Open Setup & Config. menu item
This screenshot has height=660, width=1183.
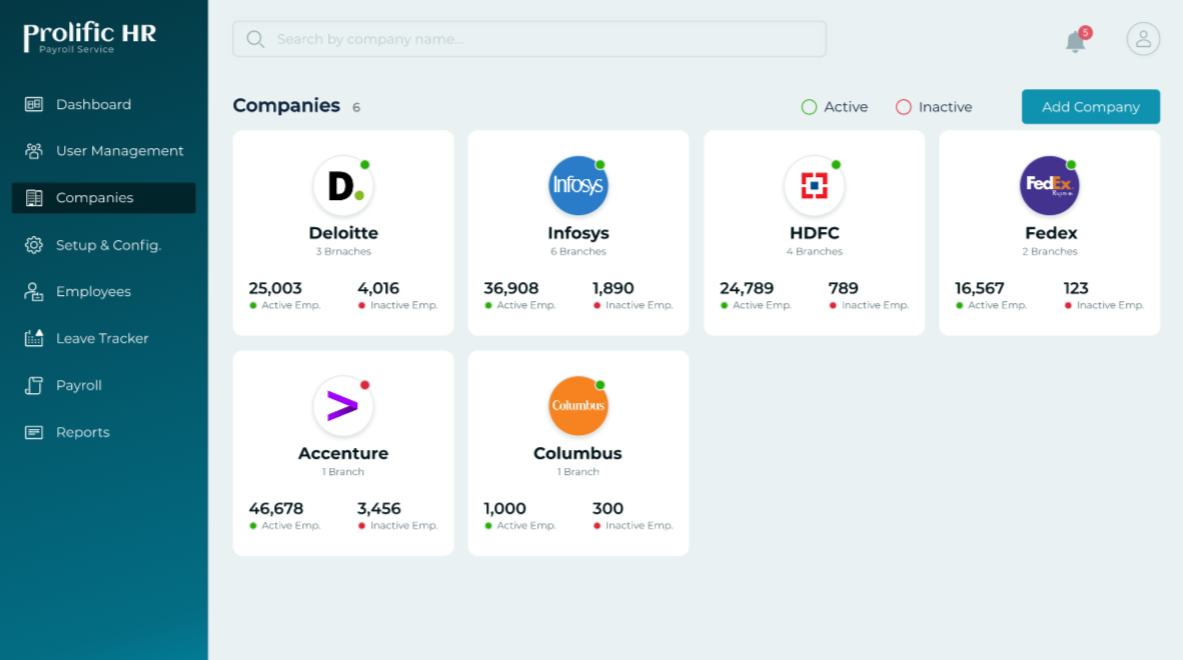[108, 245]
